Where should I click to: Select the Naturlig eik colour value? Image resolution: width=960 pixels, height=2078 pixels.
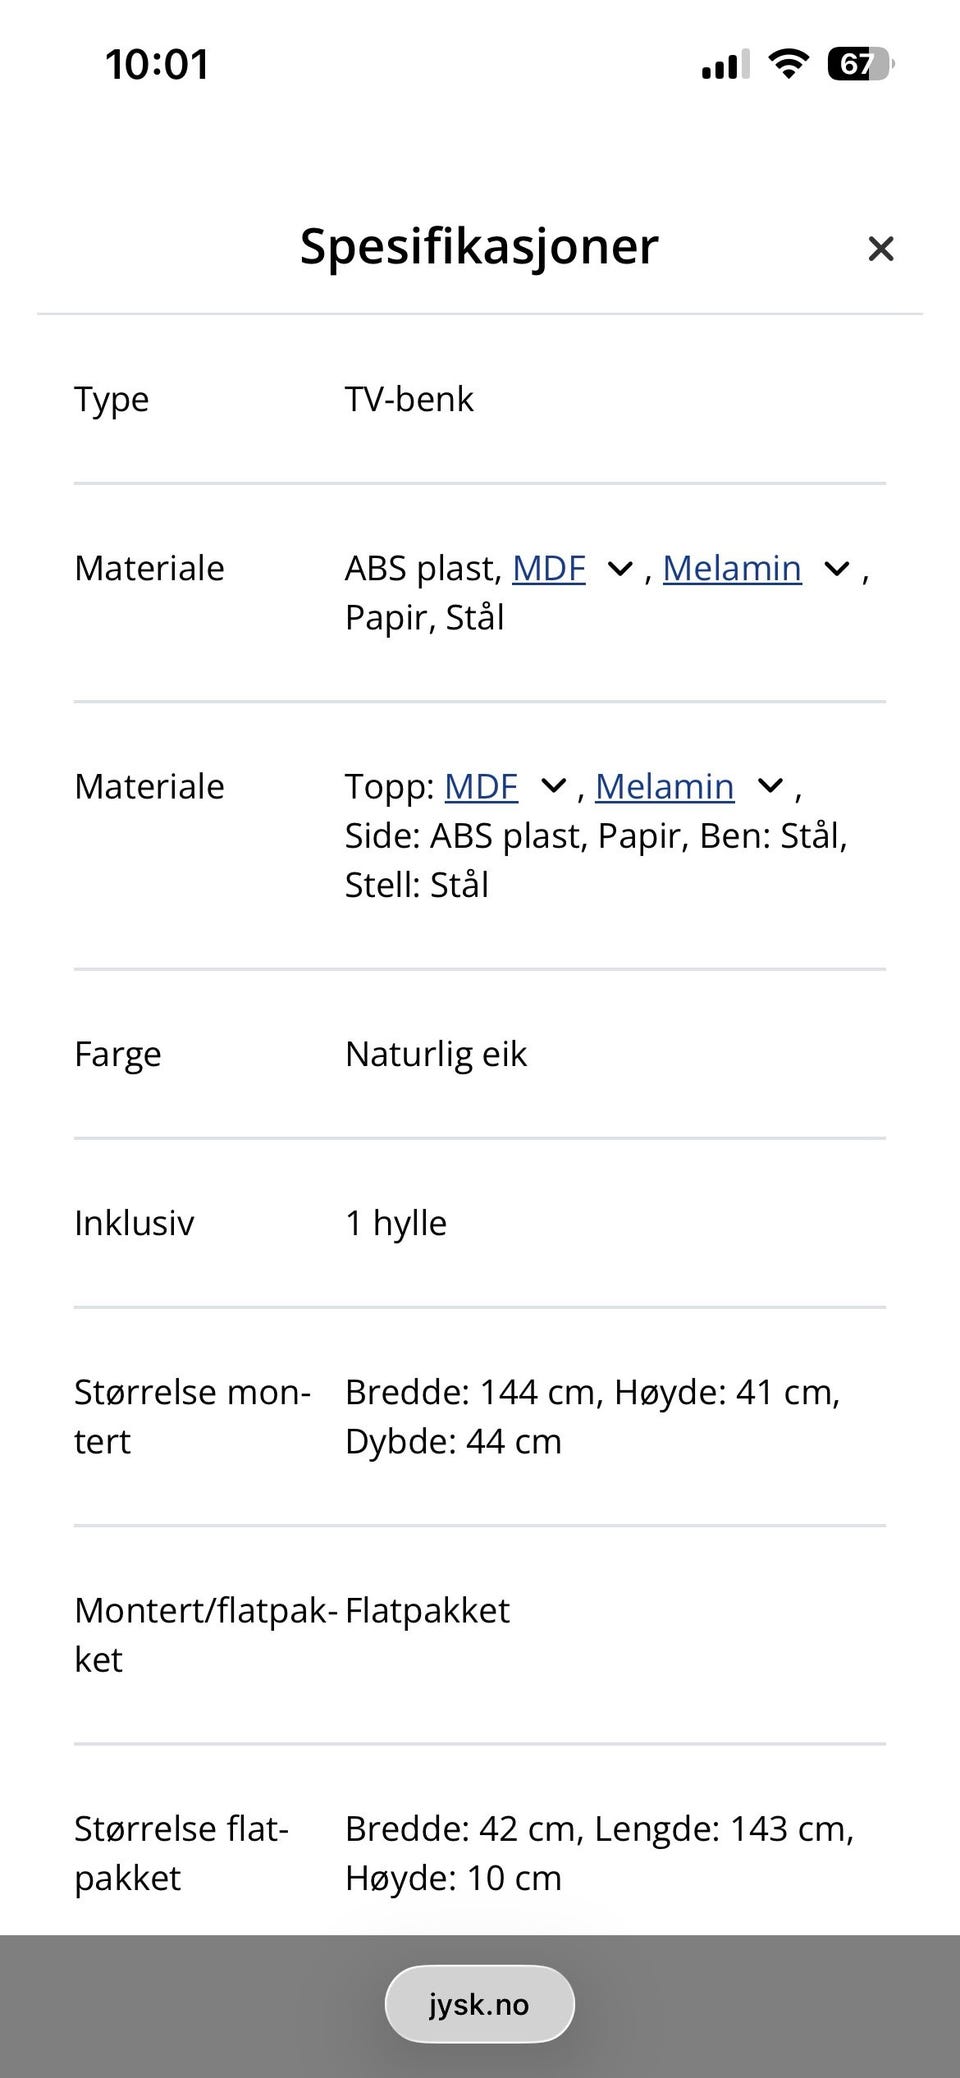pos(435,1054)
